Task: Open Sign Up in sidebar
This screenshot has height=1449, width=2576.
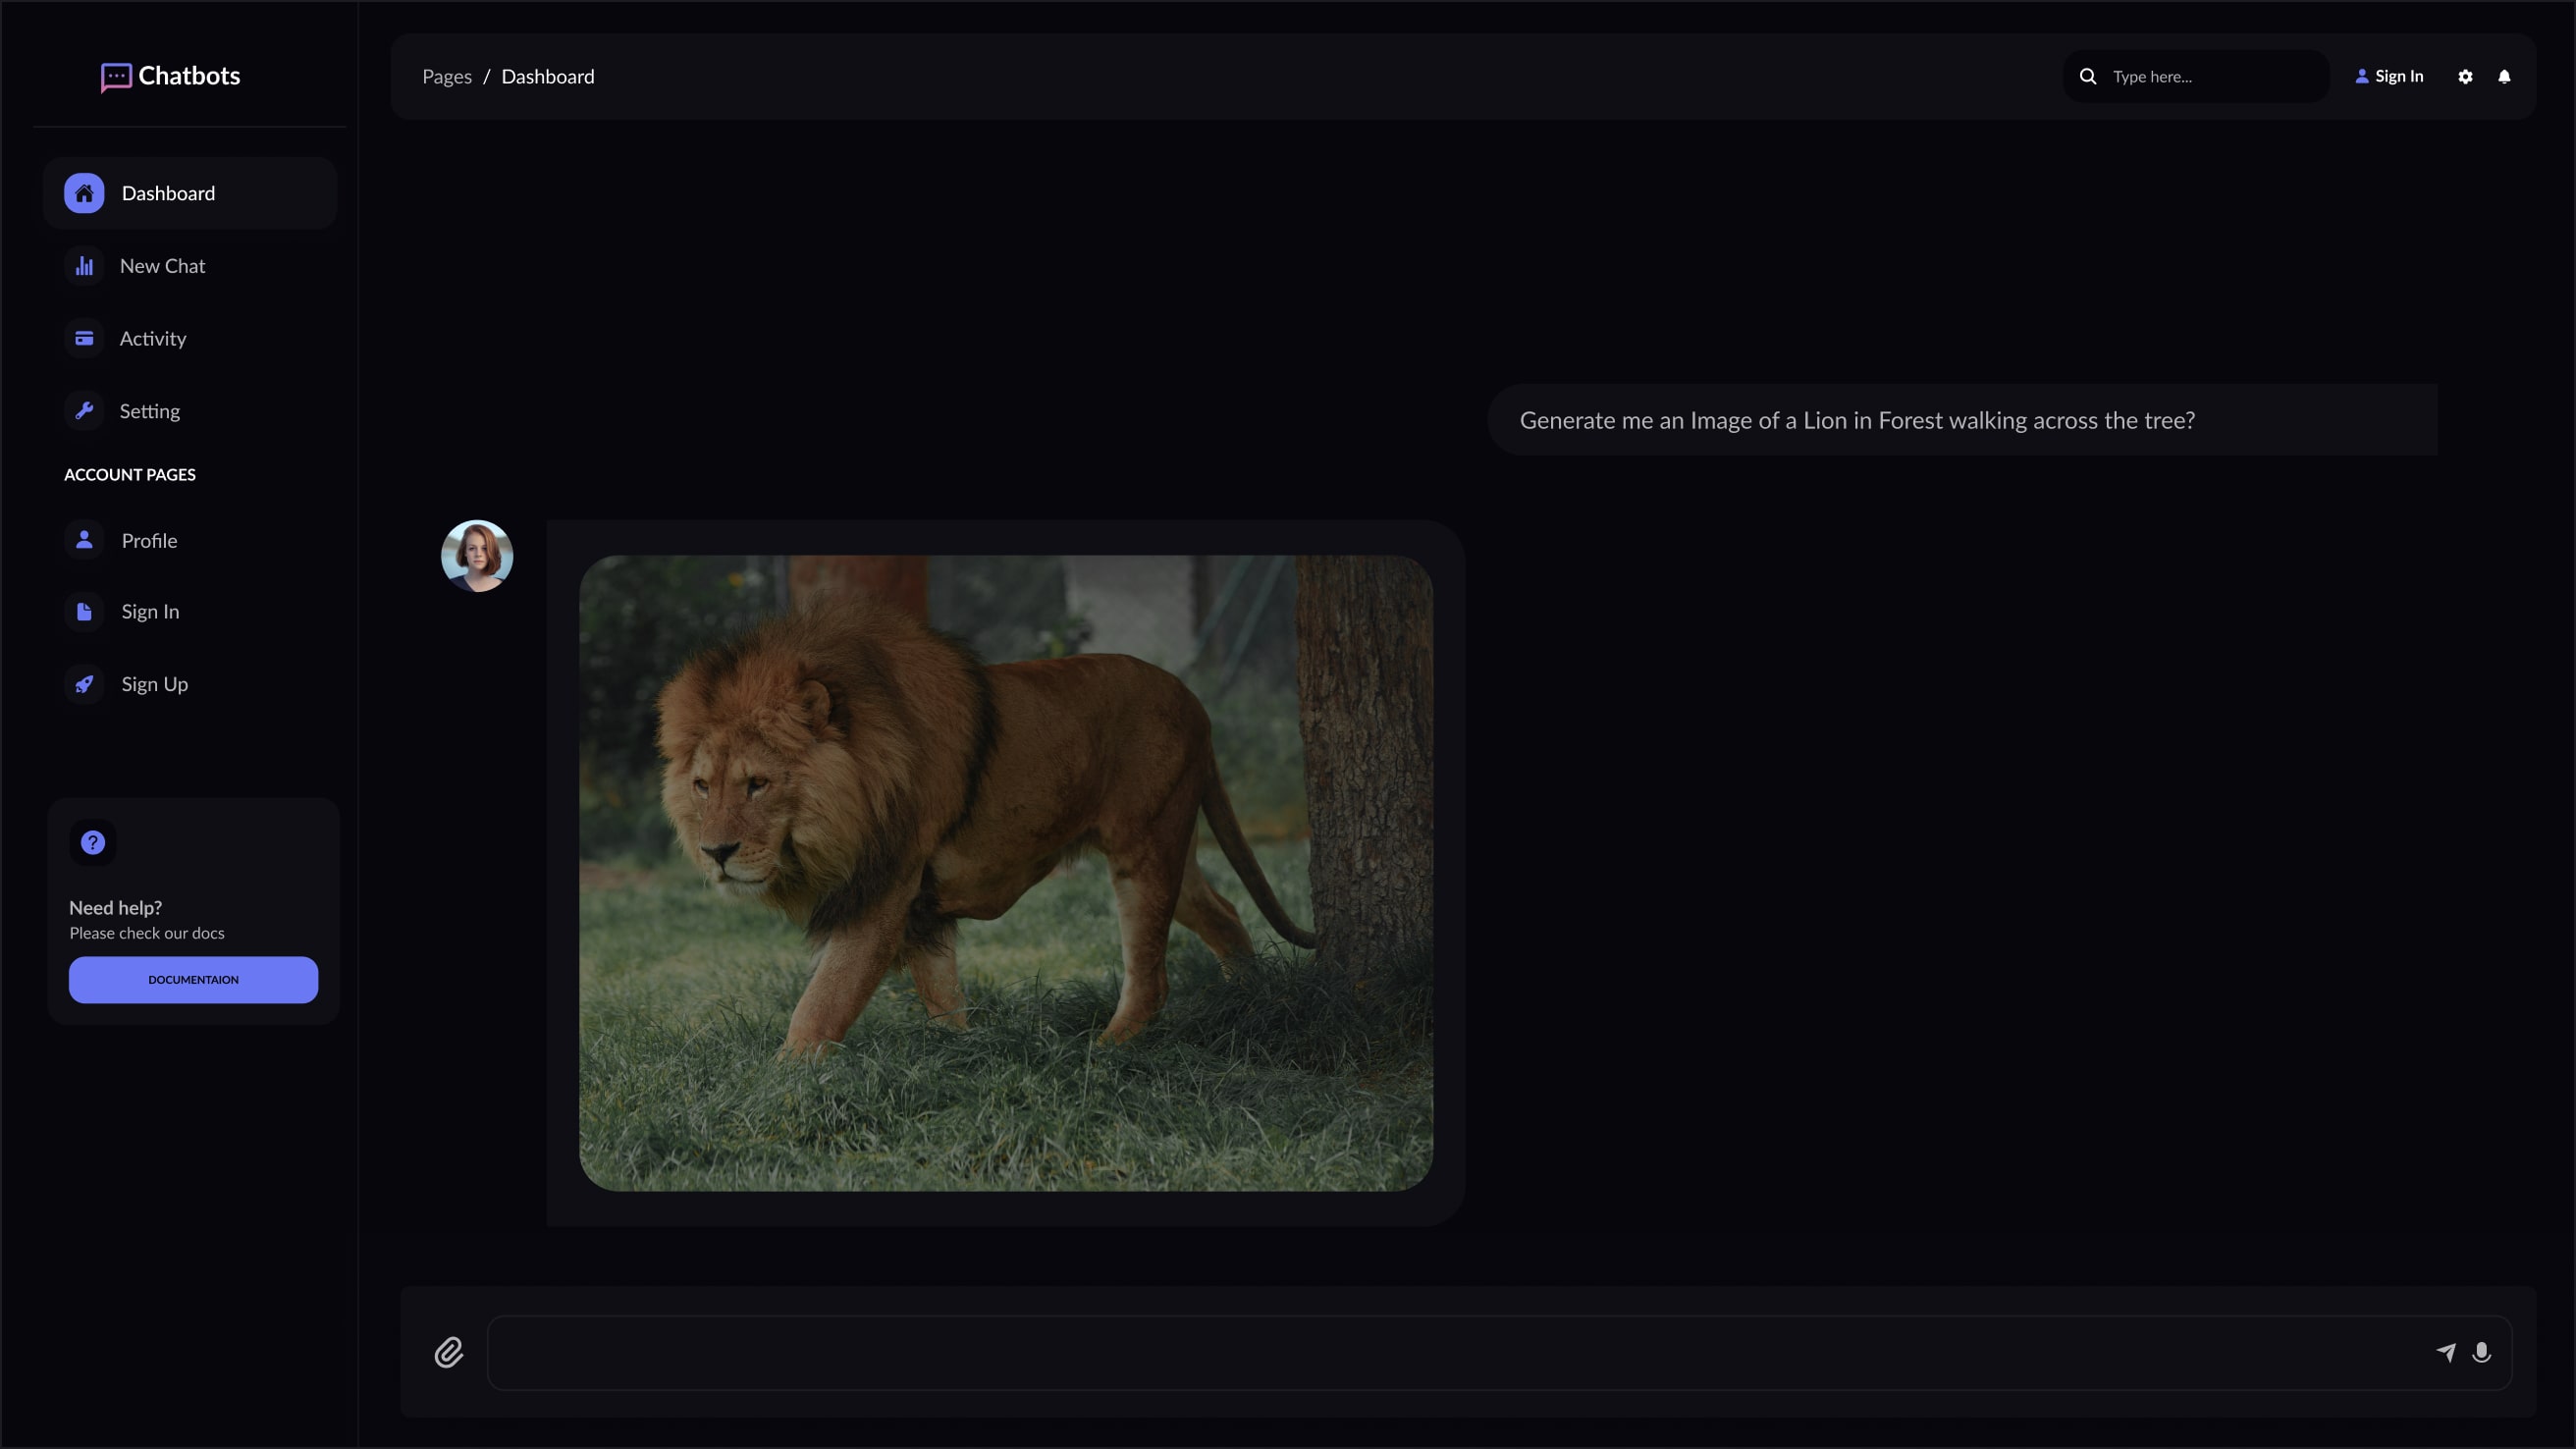Action: pyautogui.click(x=154, y=684)
